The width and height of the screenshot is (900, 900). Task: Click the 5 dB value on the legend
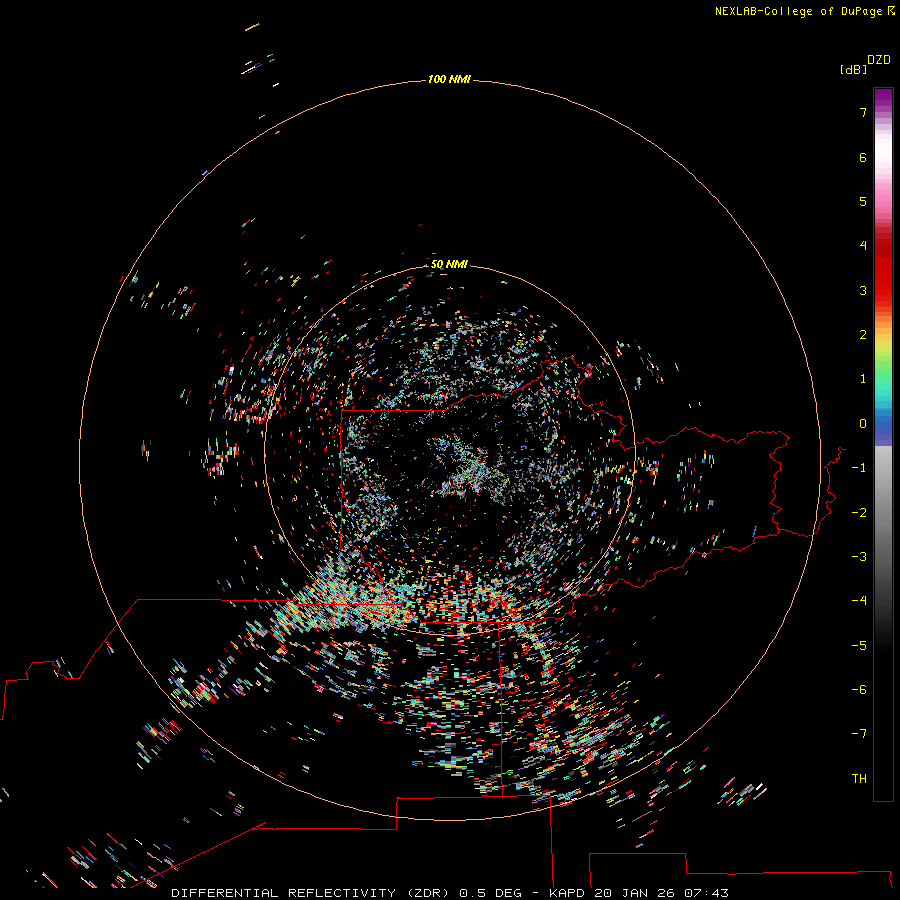tap(863, 201)
